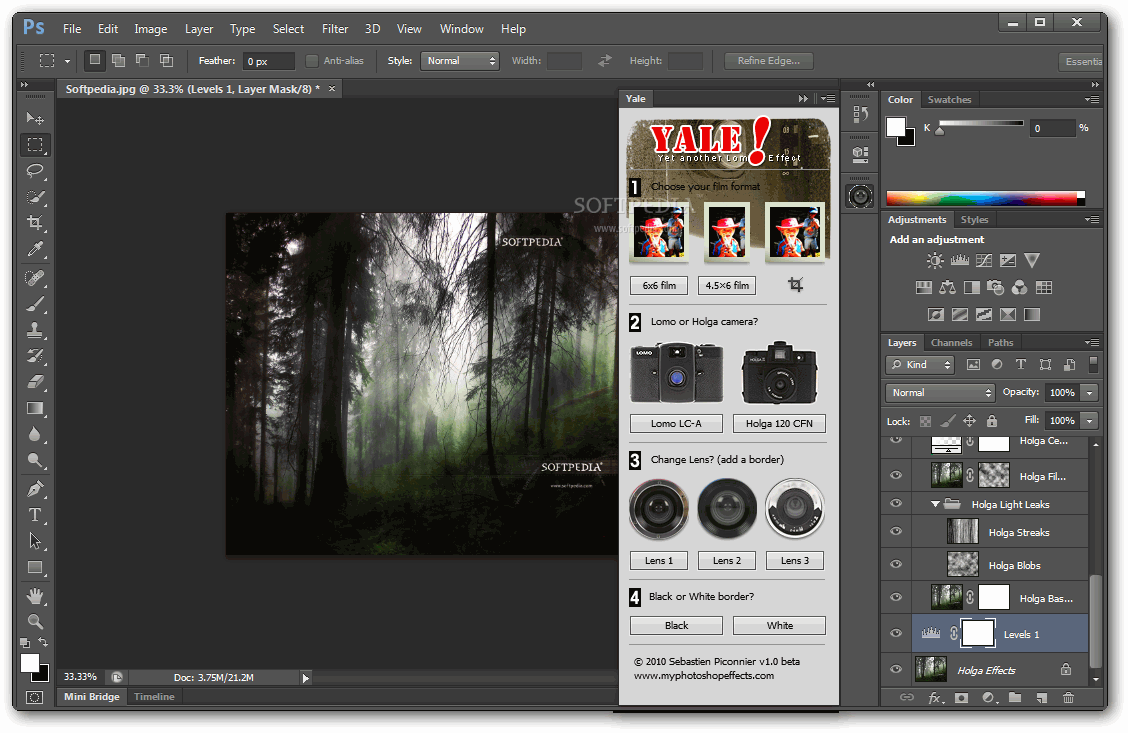Viewport: 1128px width, 733px height.
Task: Toggle Lock position icon
Action: [x=970, y=421]
